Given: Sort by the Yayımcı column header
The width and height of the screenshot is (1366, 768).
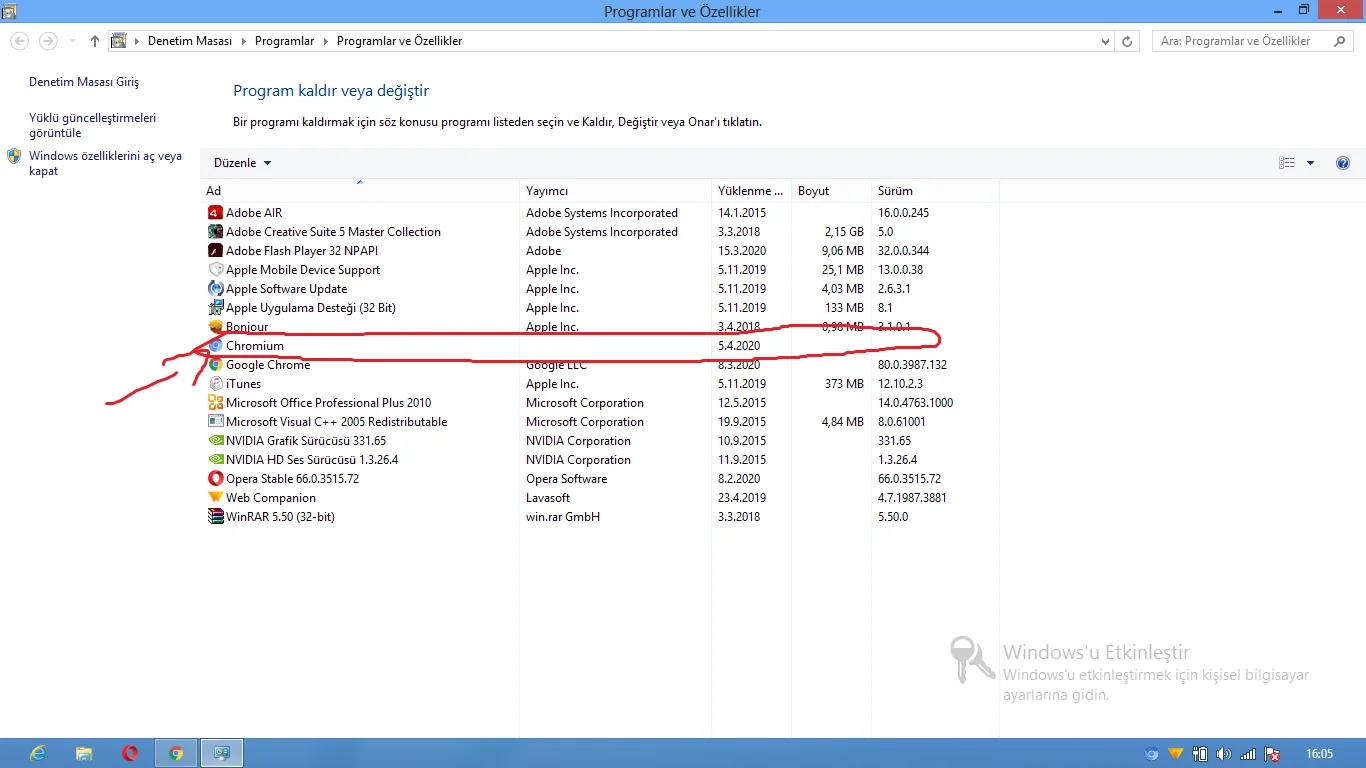Looking at the screenshot, I should (615, 191).
